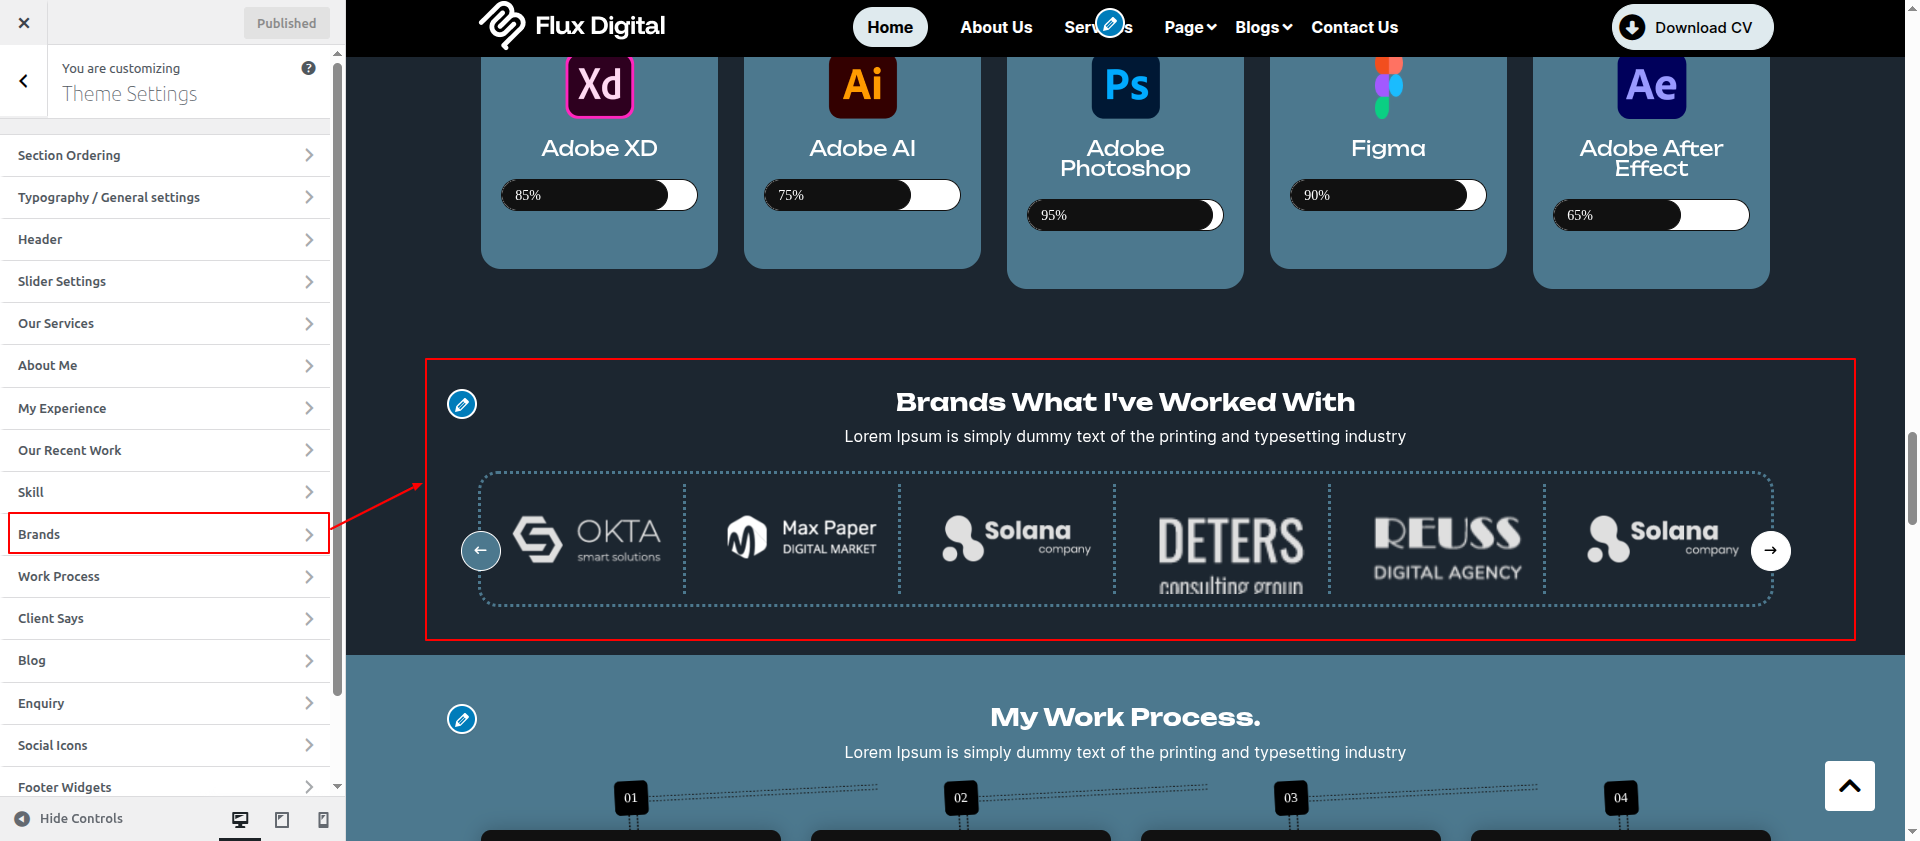Click the Download CV button
This screenshot has width=1920, height=841.
click(1692, 27)
